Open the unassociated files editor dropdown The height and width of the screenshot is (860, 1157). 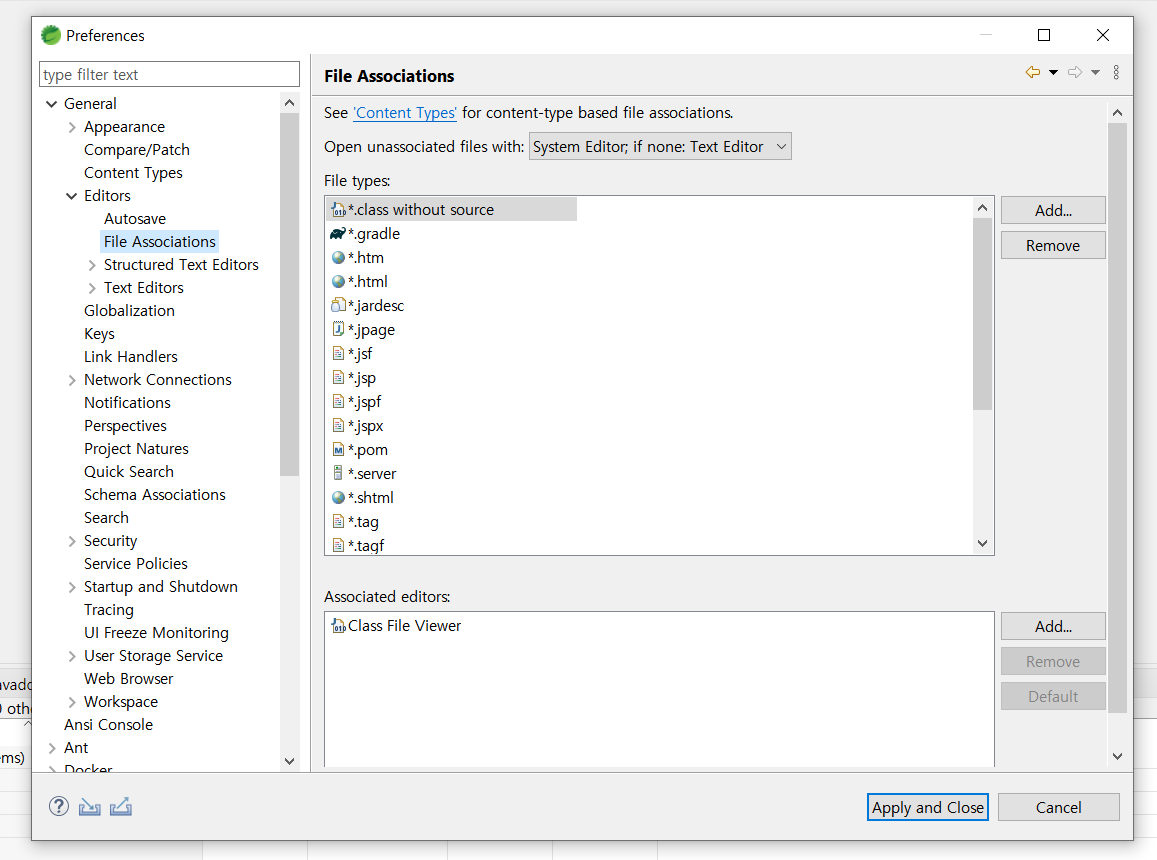[660, 146]
